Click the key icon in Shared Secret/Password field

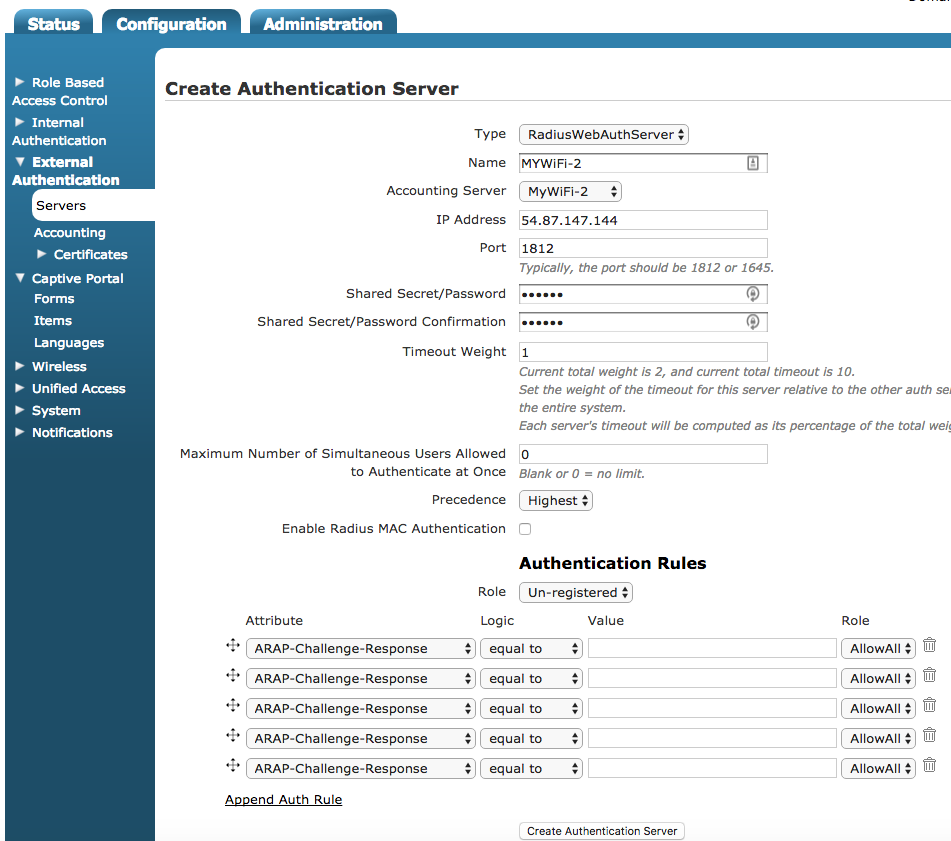(753, 294)
